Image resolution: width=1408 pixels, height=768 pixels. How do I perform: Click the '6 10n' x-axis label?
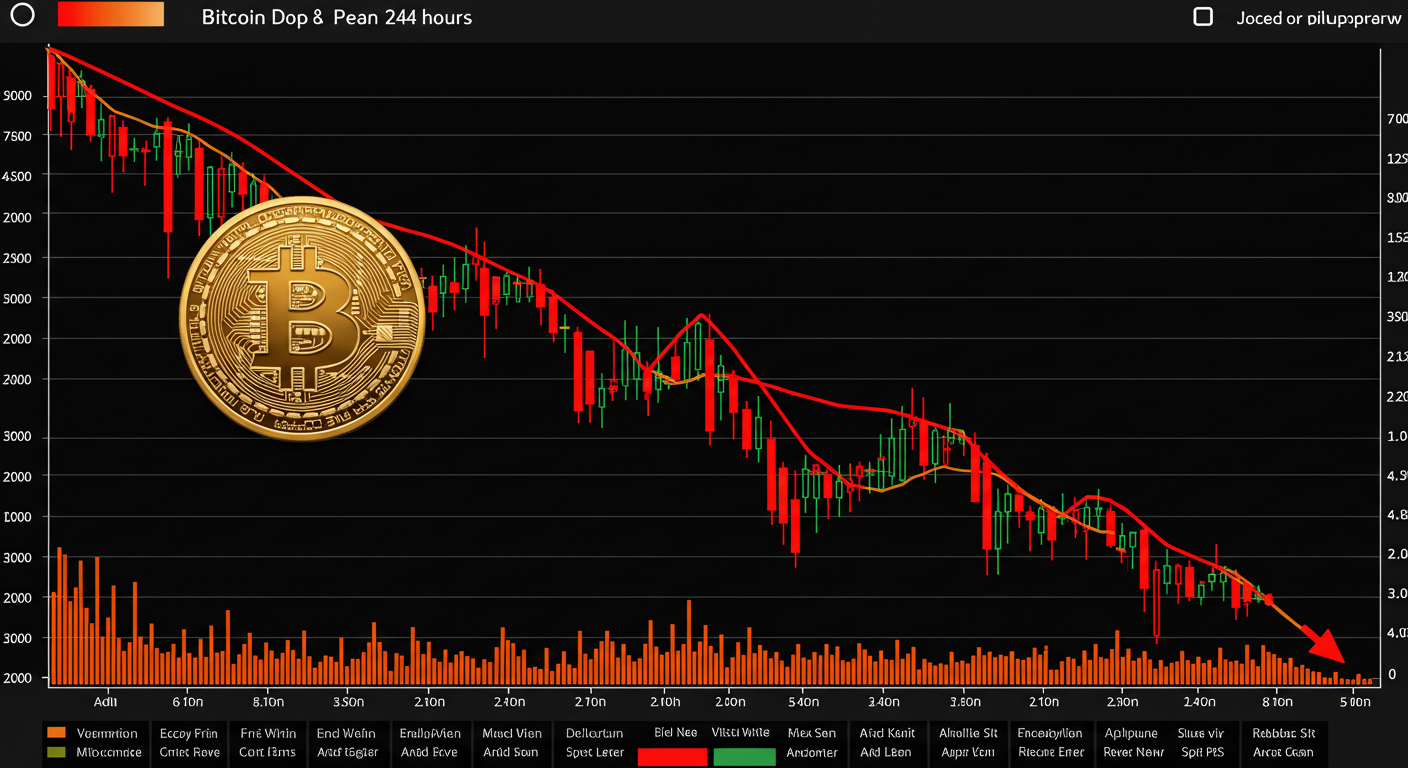(187, 702)
